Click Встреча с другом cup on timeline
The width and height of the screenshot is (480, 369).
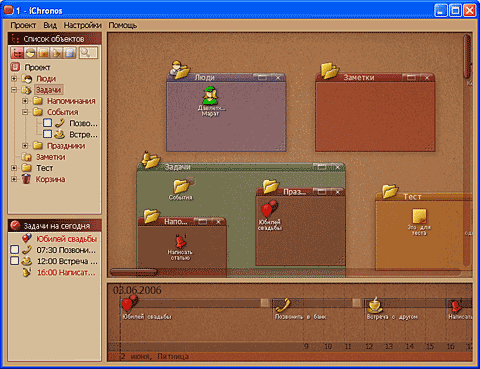click(375, 305)
